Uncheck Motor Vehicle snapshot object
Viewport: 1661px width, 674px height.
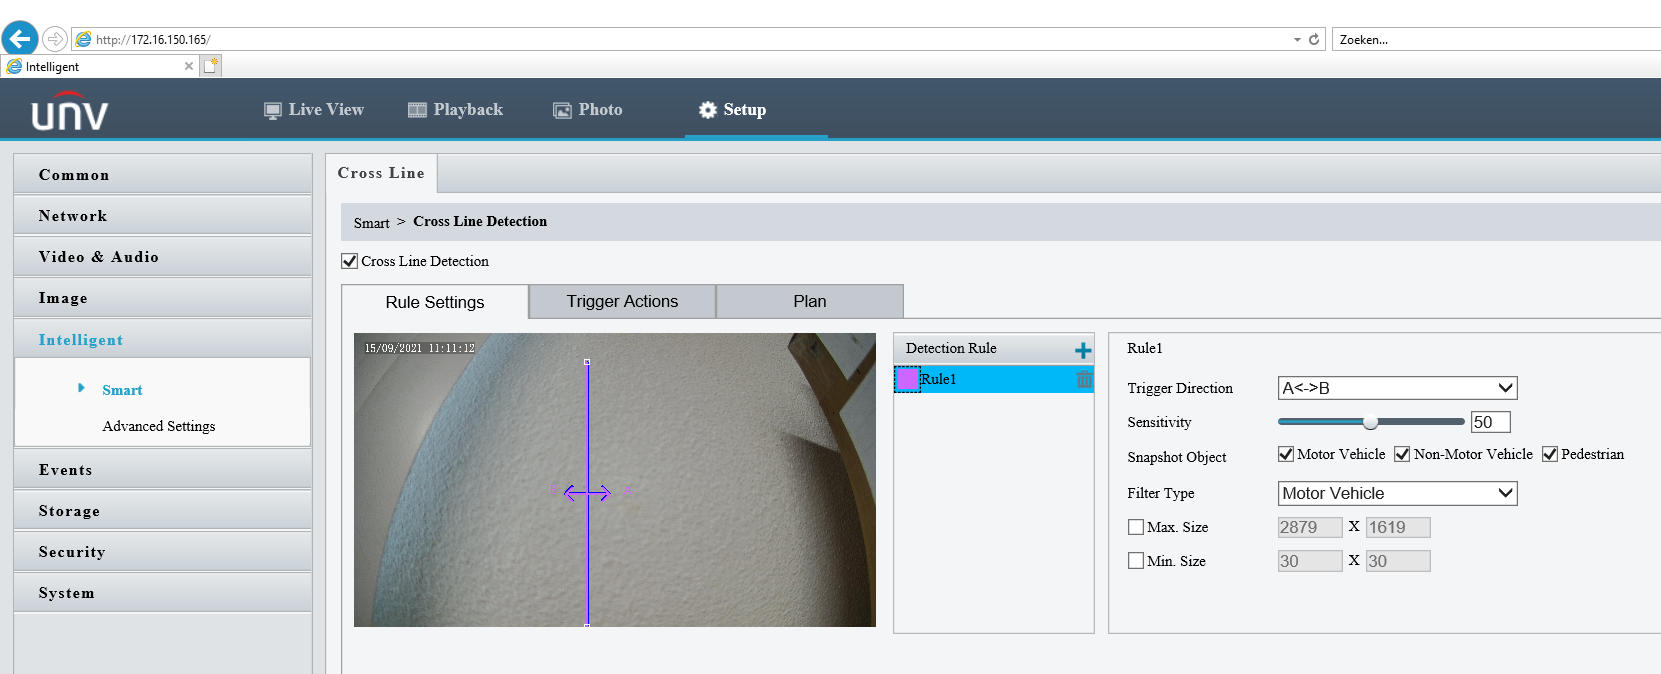click(1286, 454)
